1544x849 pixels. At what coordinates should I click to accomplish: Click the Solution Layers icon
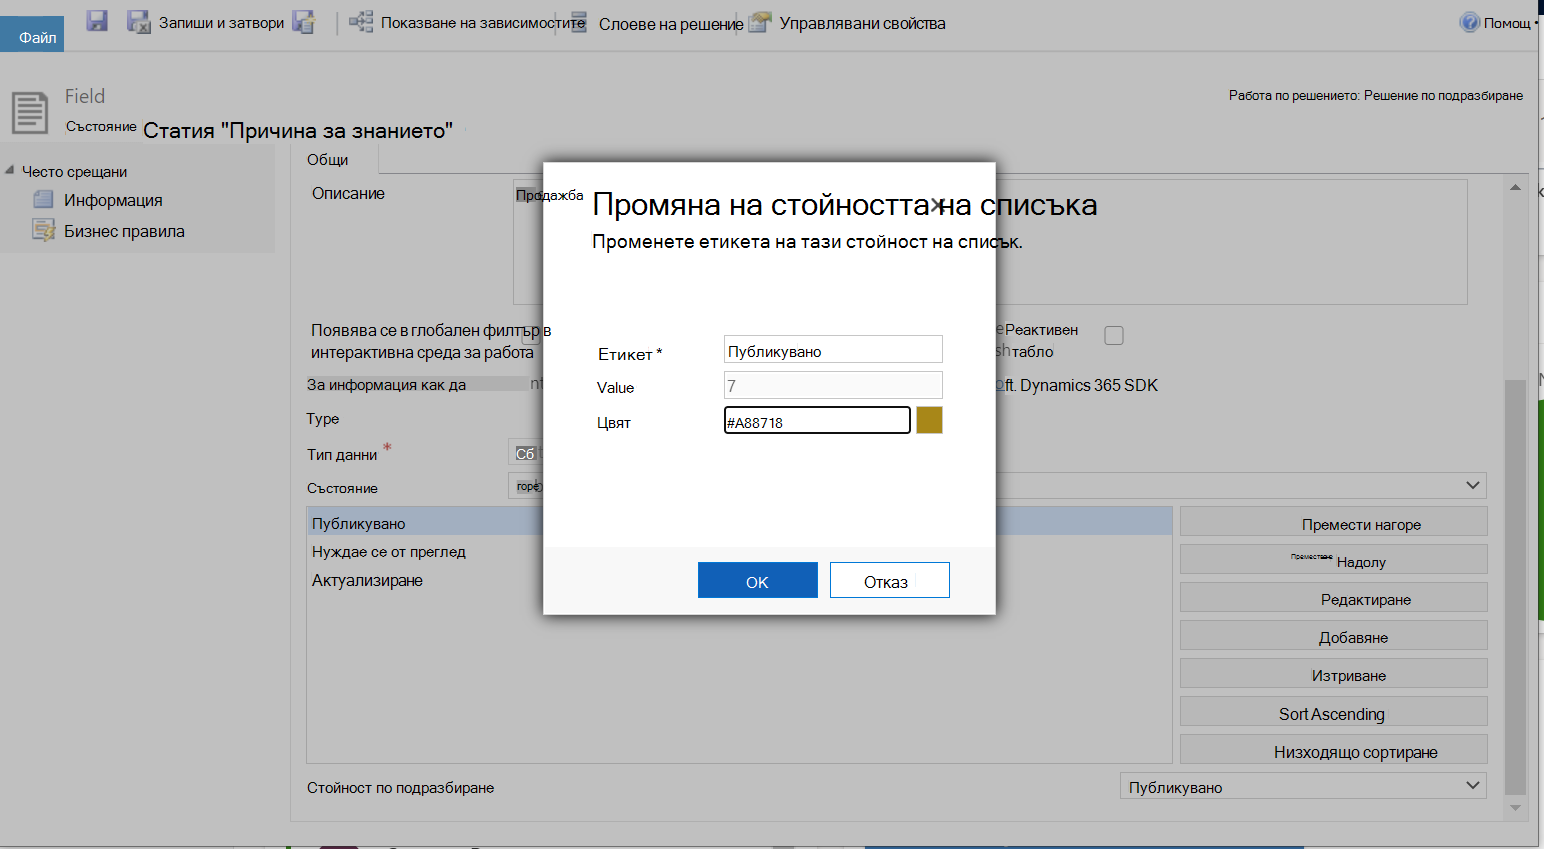pos(579,22)
